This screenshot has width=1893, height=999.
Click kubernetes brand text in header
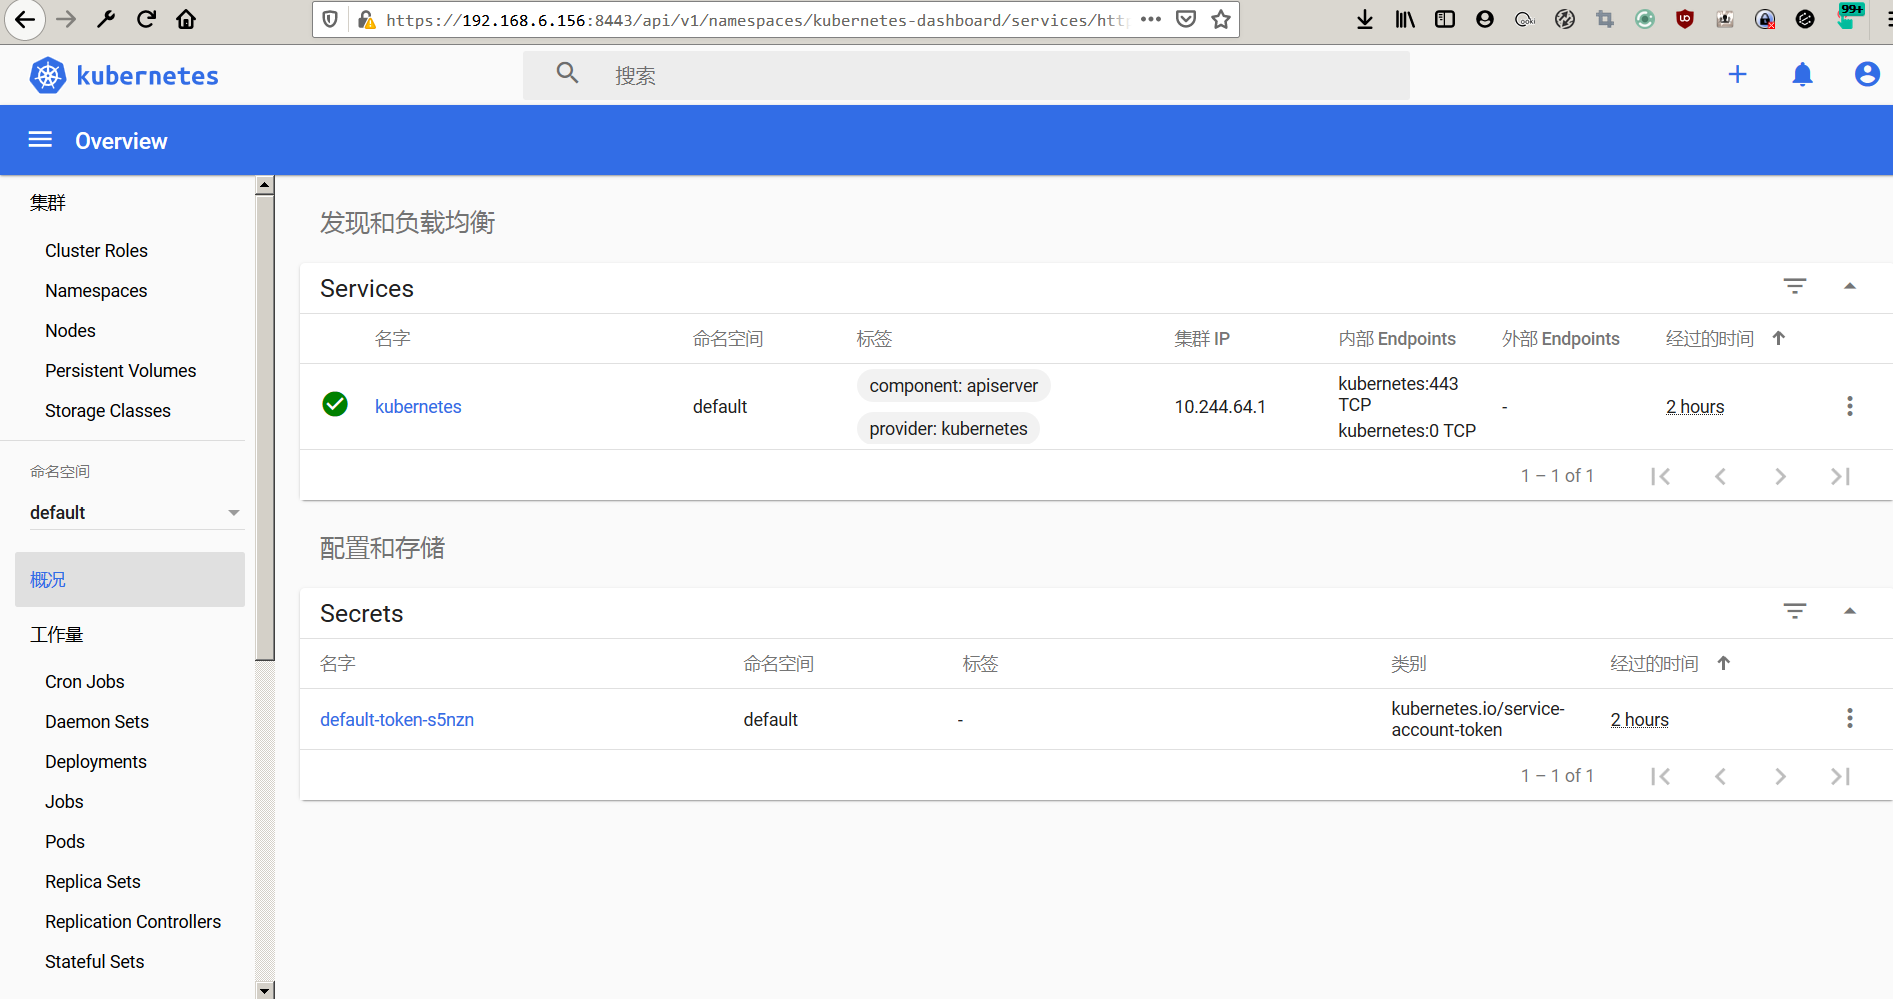147,76
